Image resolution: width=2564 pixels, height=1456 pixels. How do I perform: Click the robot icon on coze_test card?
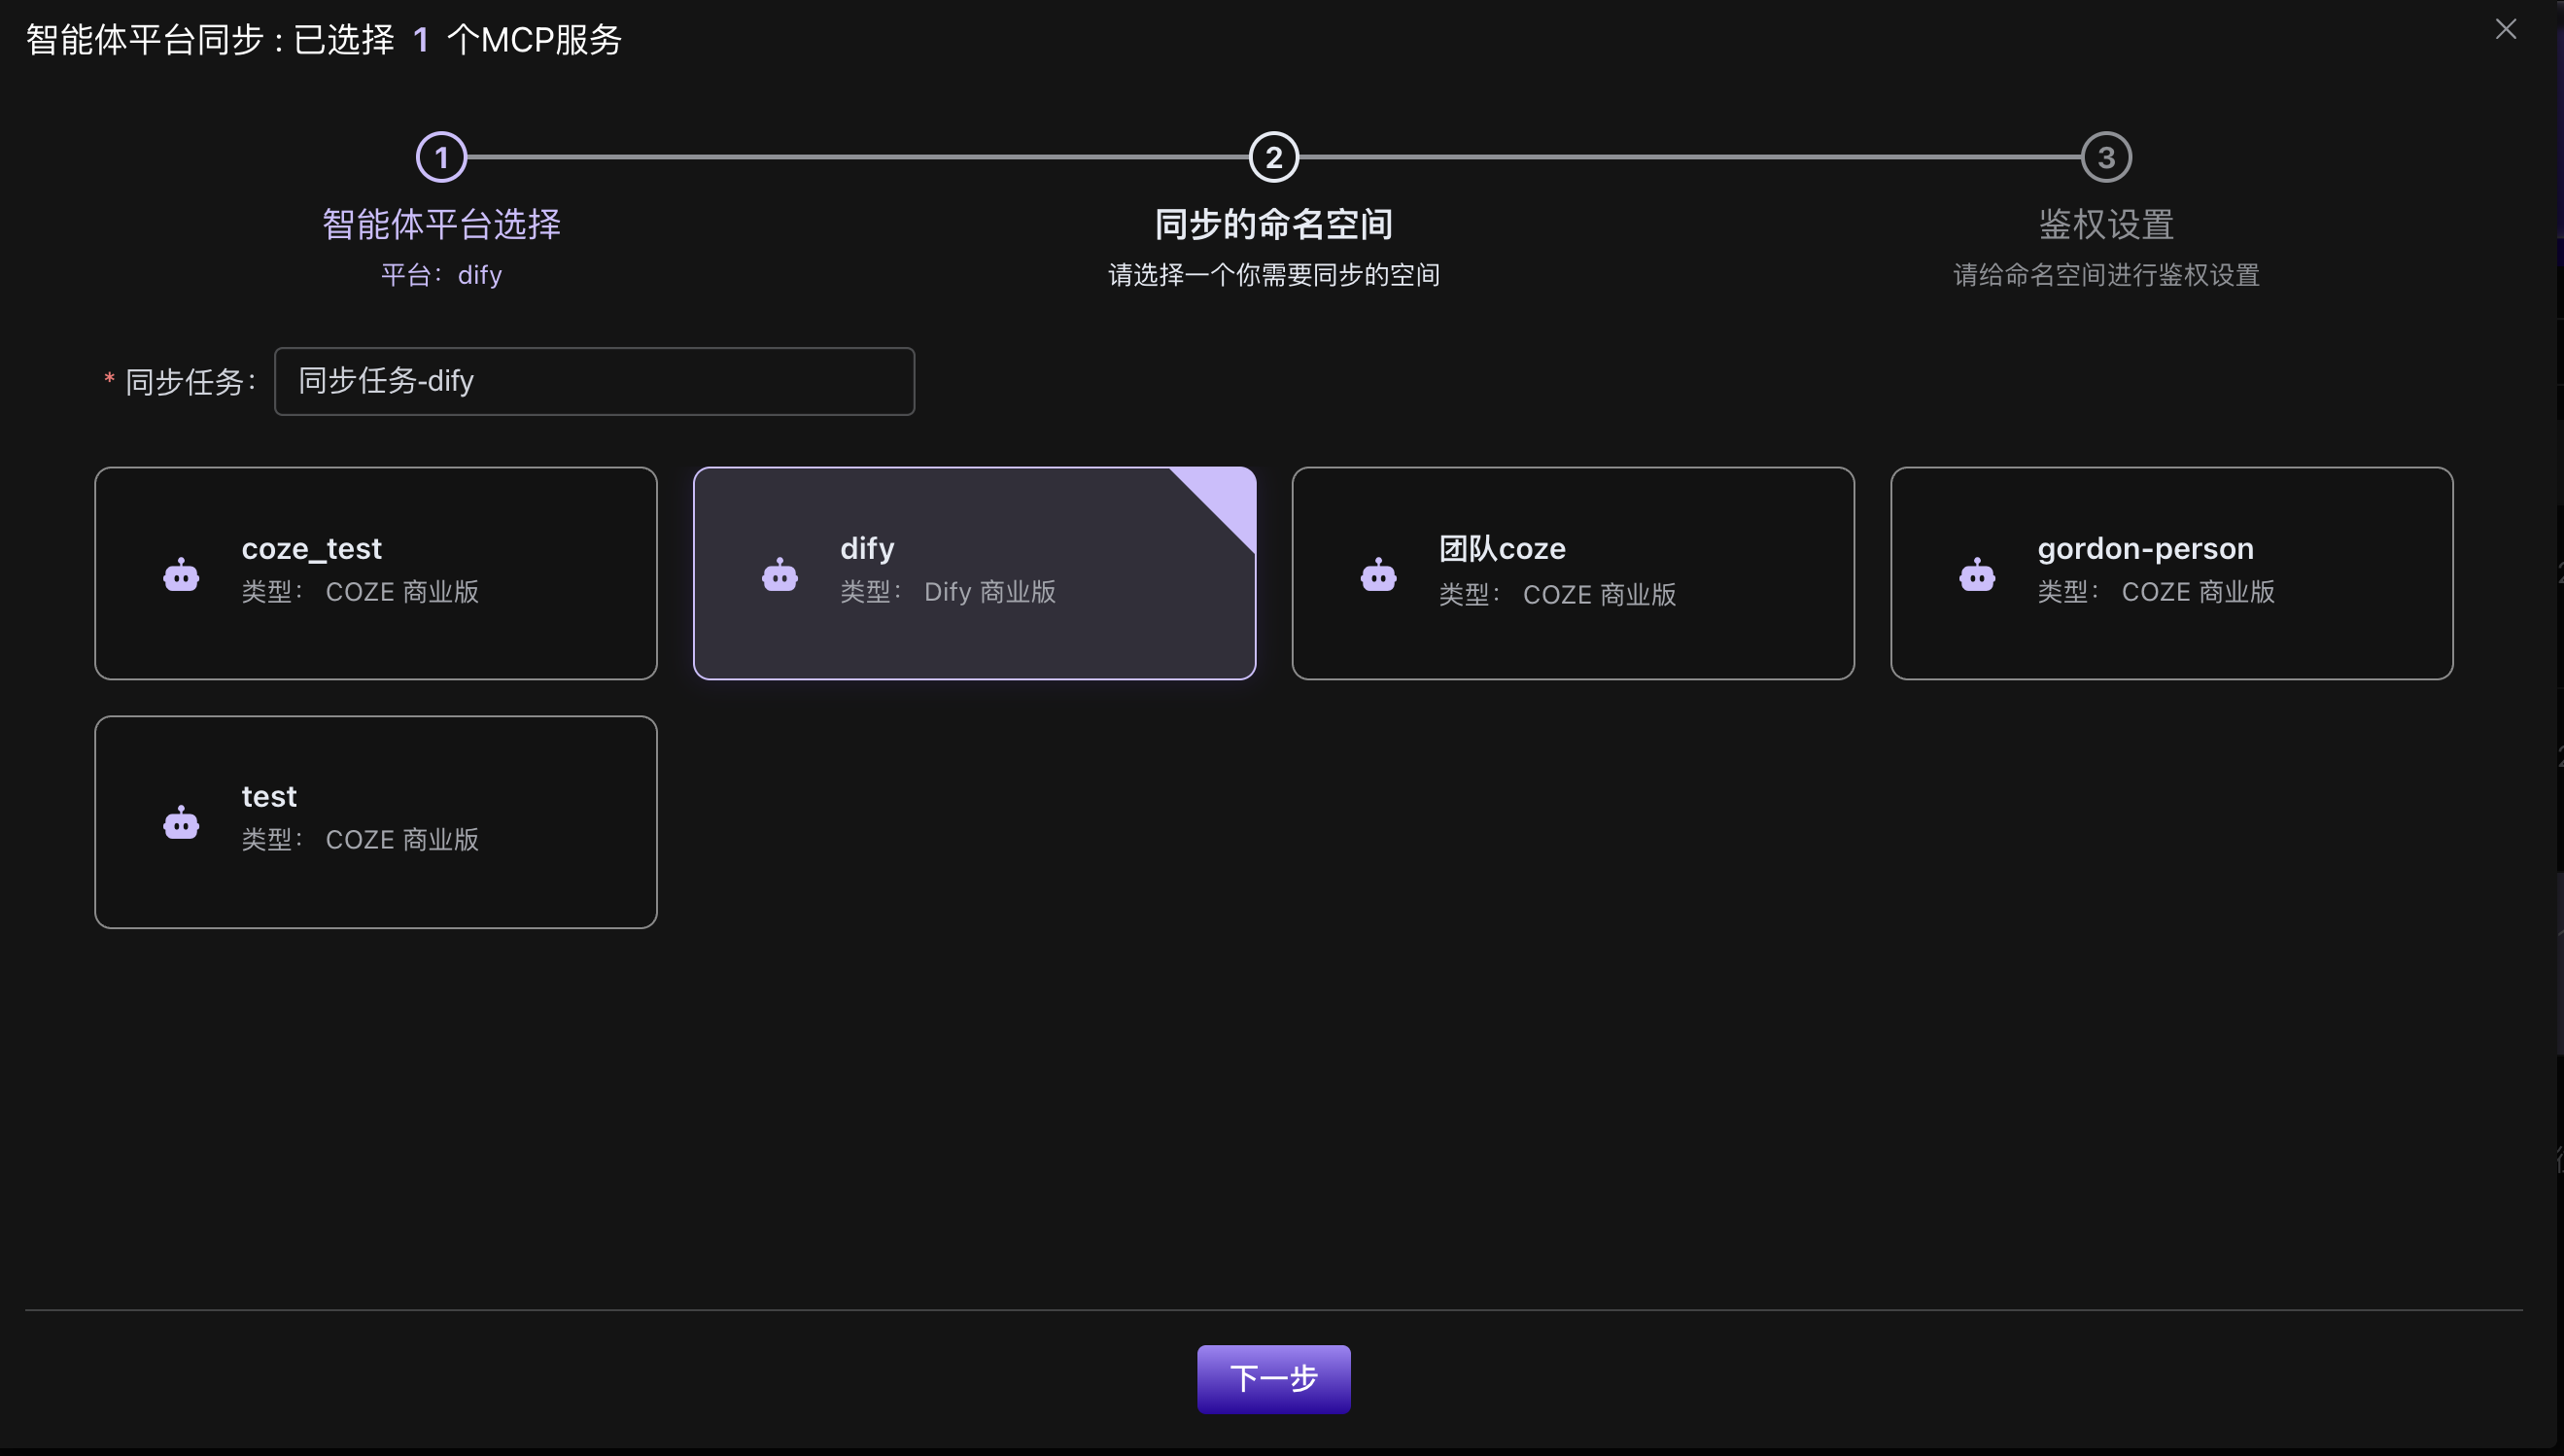[x=181, y=575]
